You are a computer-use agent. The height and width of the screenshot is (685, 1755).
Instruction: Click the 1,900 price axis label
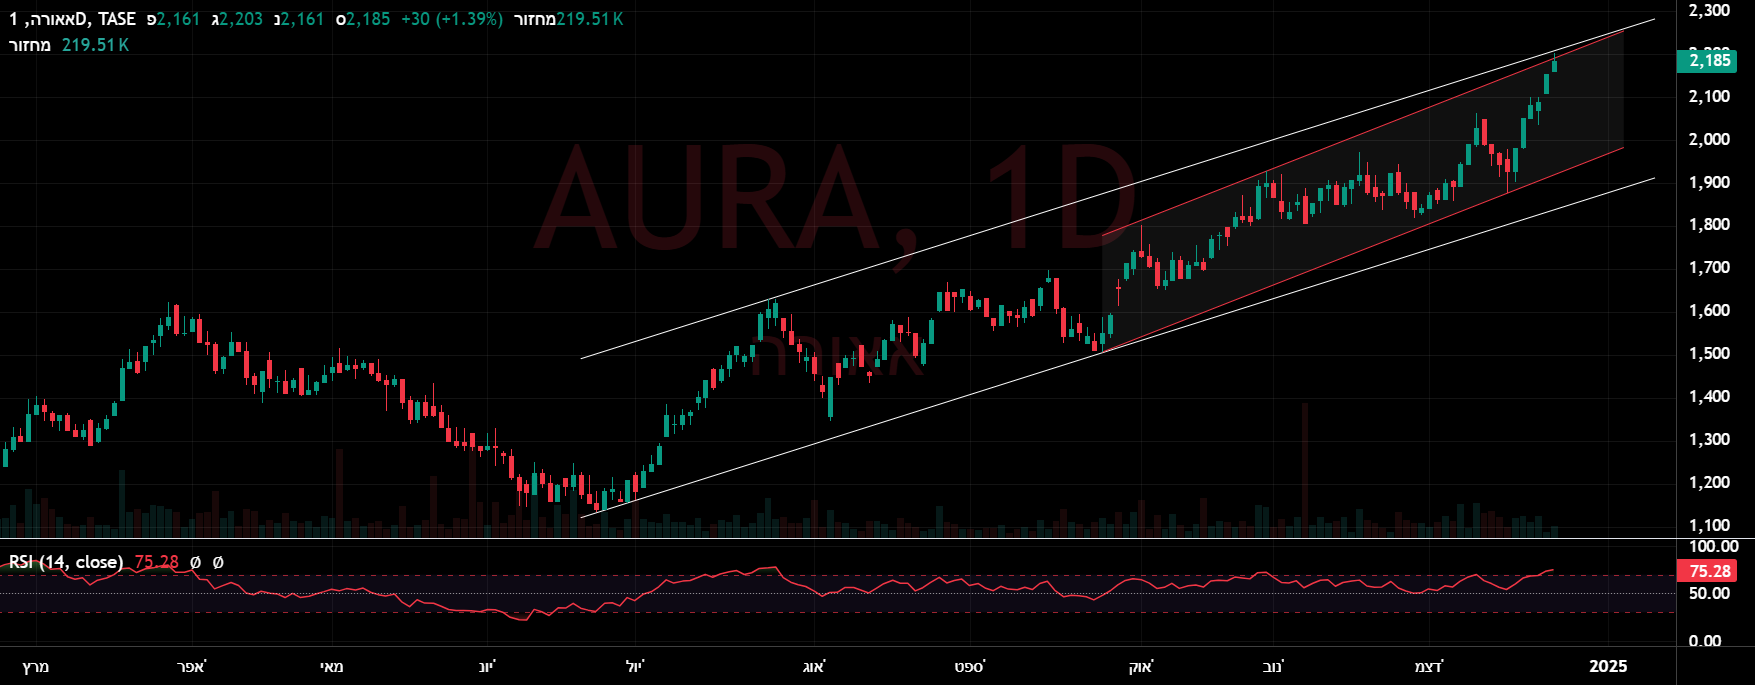click(1709, 182)
